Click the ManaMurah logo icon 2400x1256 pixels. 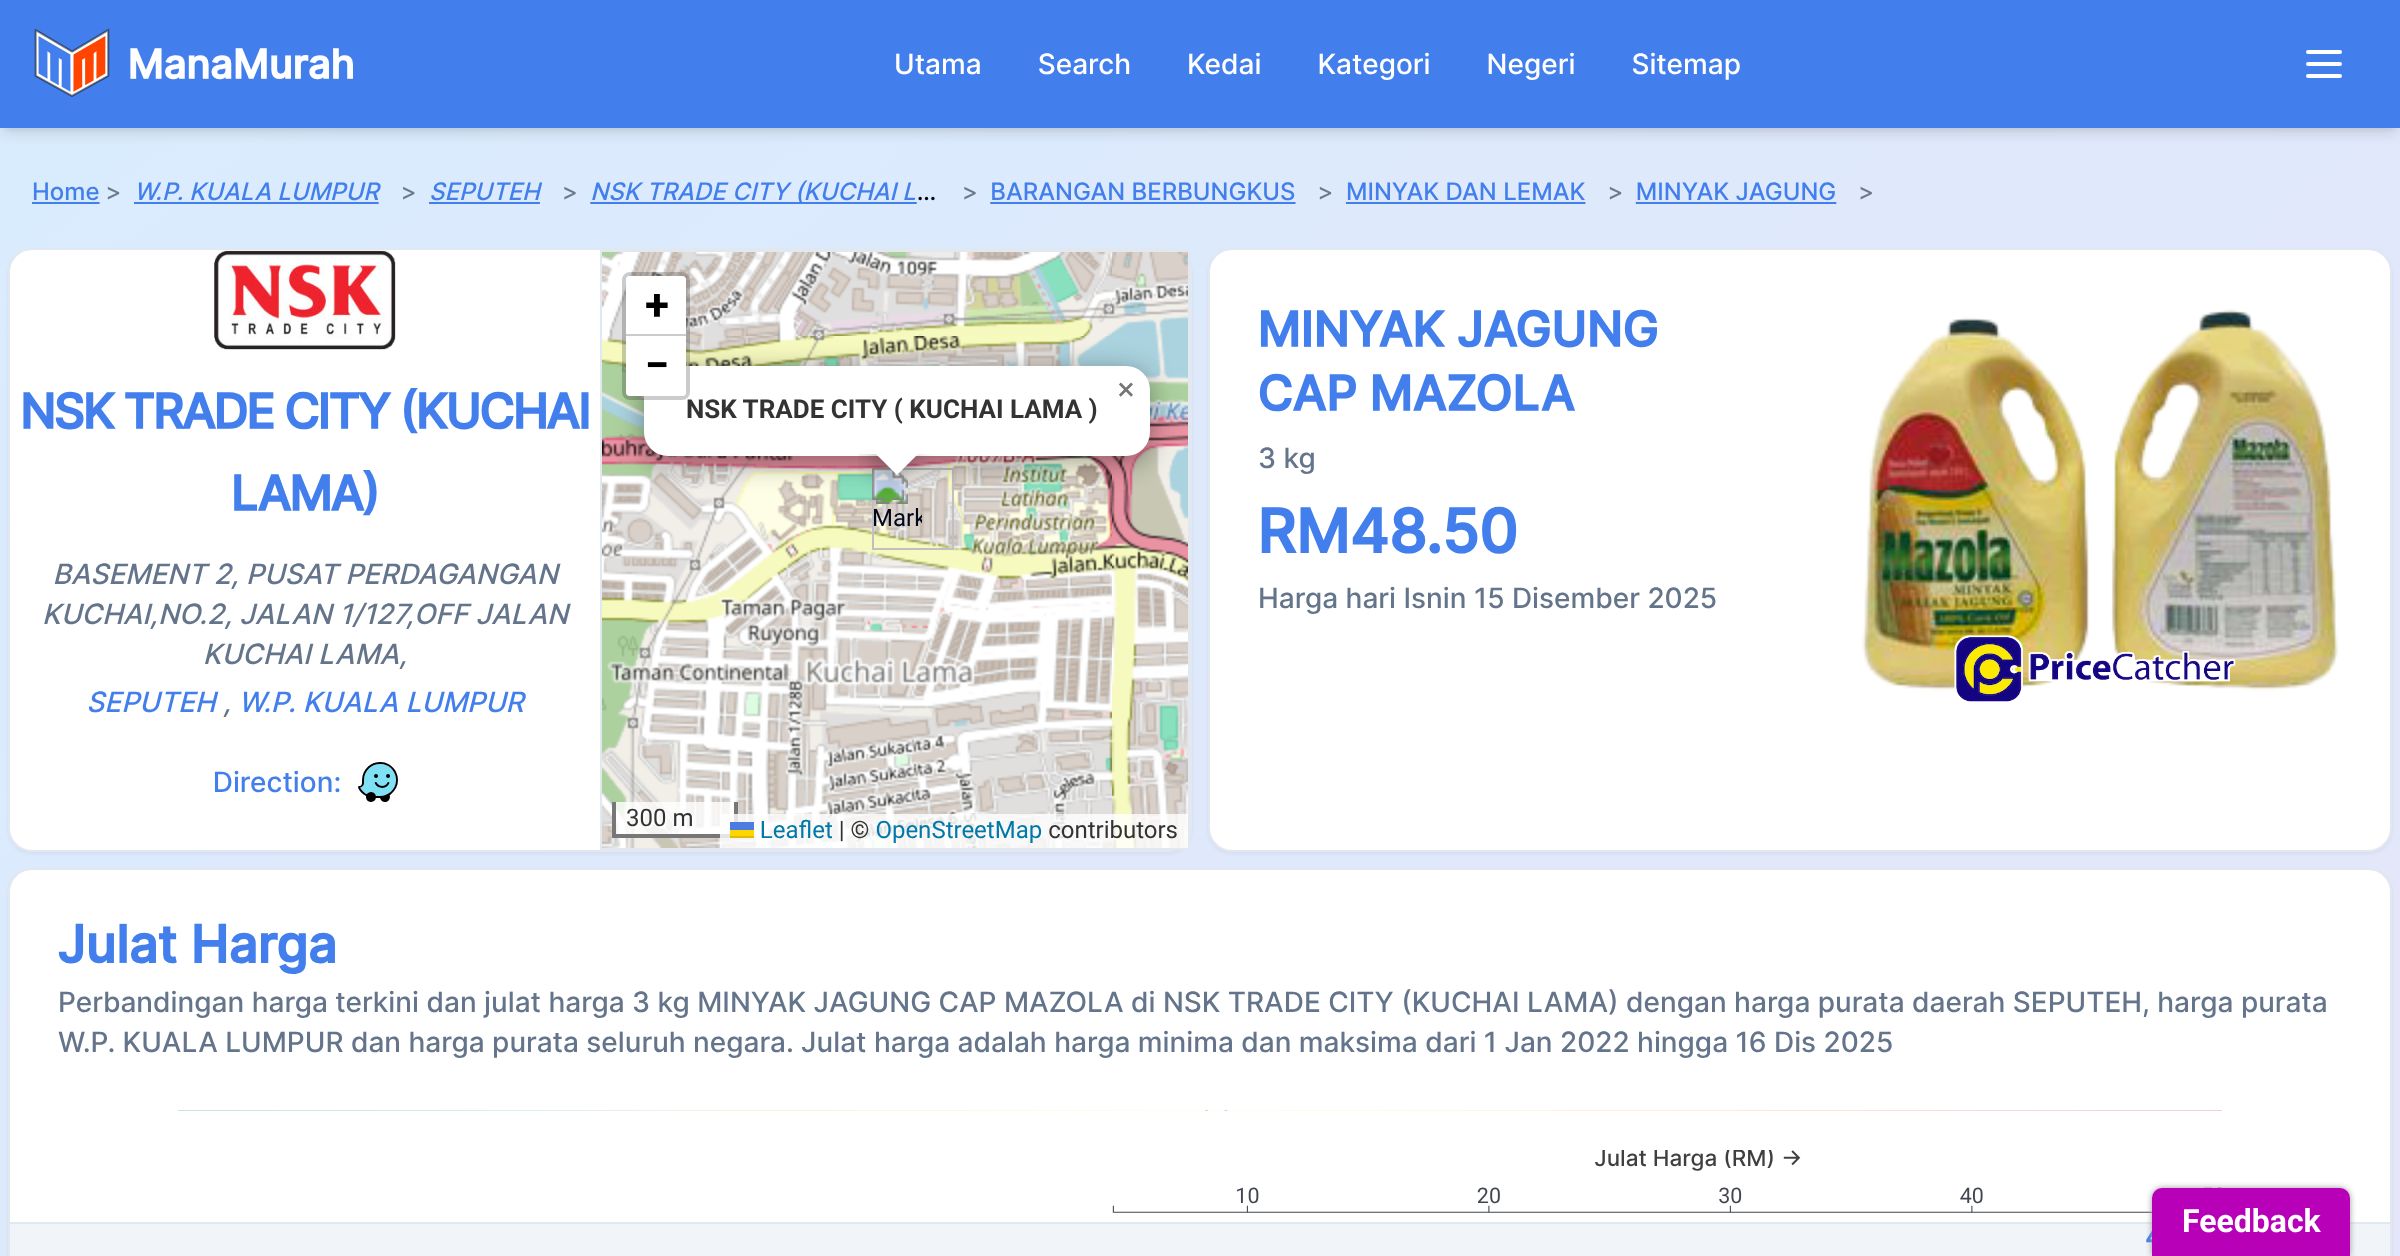tap(71, 63)
